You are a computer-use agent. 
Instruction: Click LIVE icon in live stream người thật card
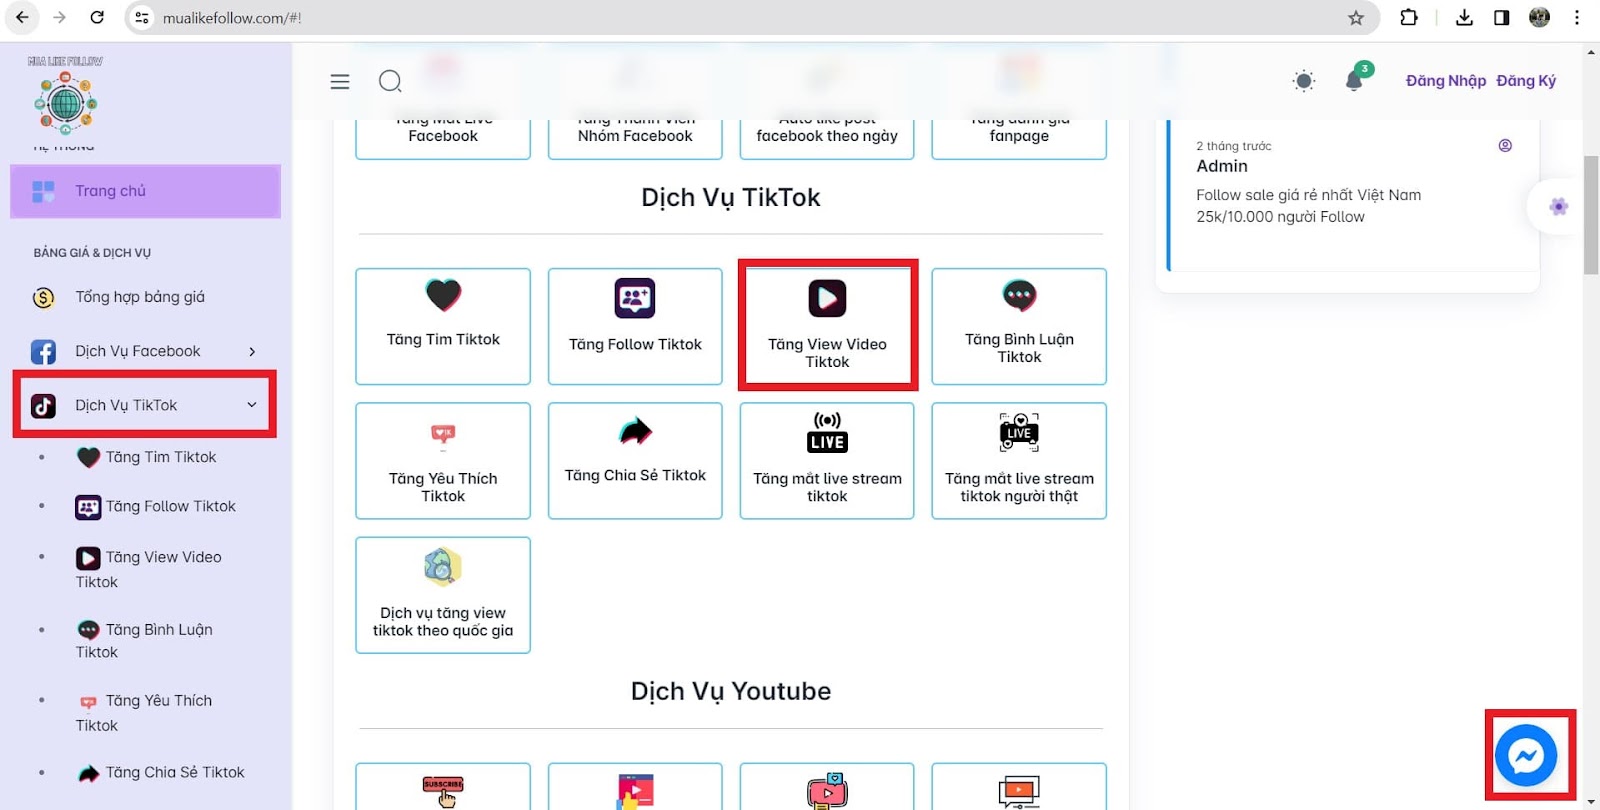pyautogui.click(x=1019, y=432)
